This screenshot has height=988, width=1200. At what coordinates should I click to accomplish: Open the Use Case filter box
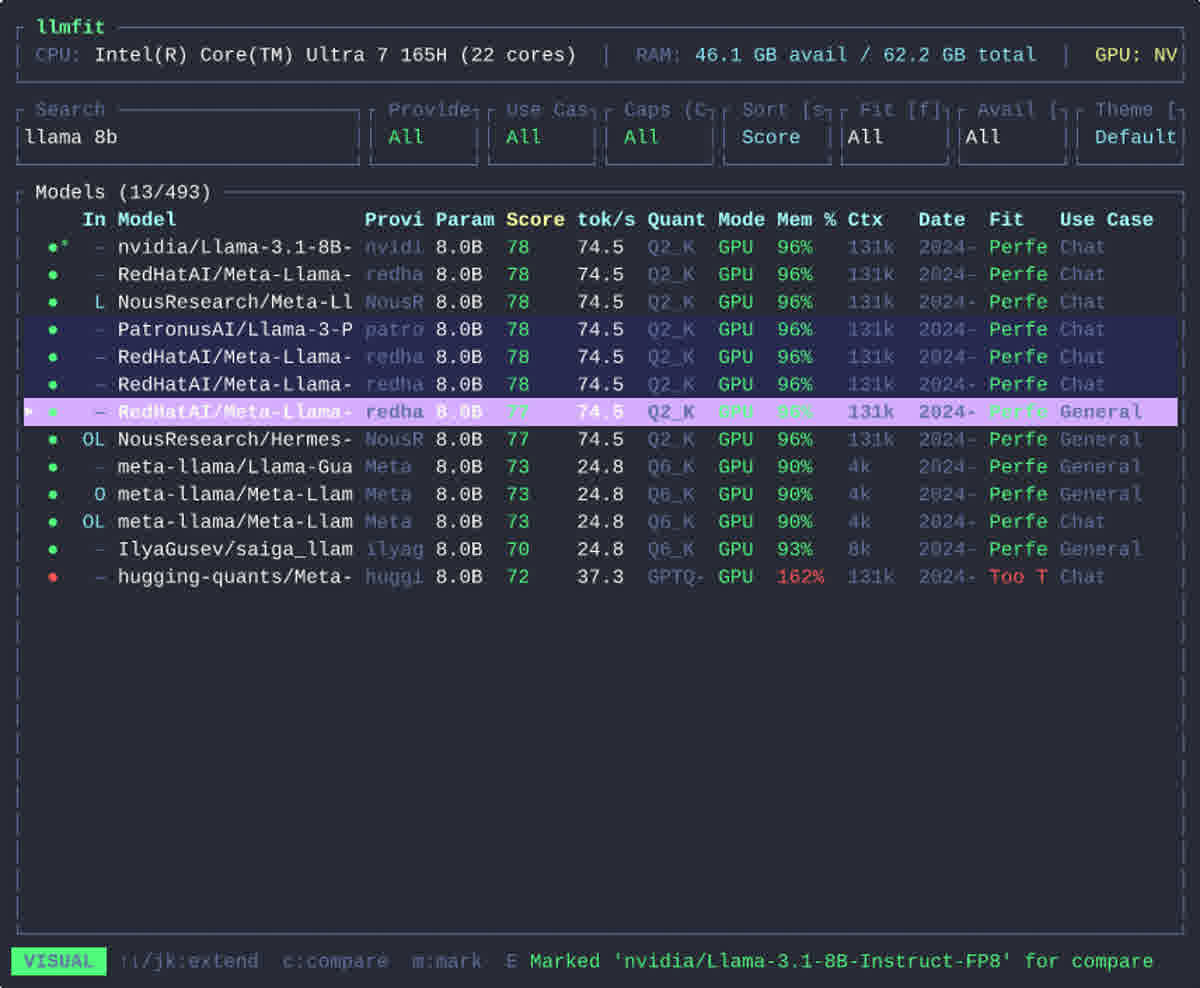tap(542, 137)
